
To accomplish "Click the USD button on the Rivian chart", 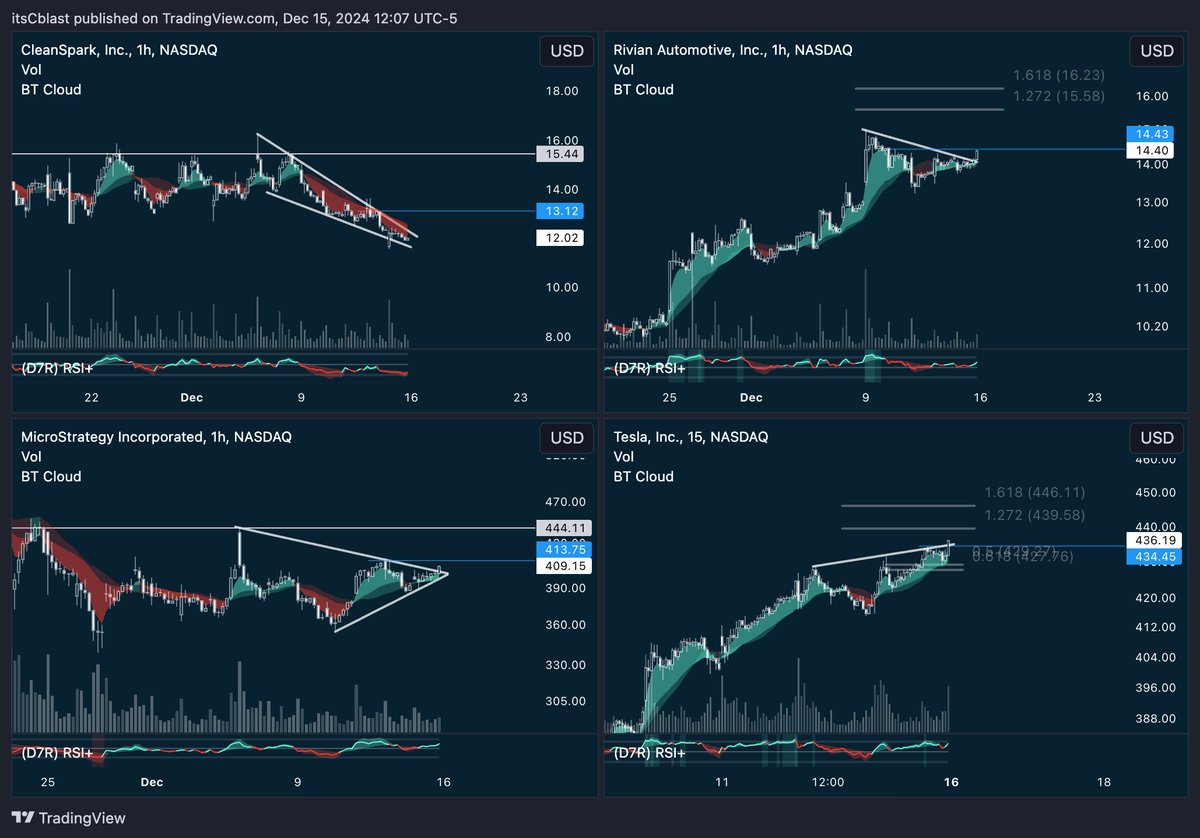I will tap(1157, 51).
